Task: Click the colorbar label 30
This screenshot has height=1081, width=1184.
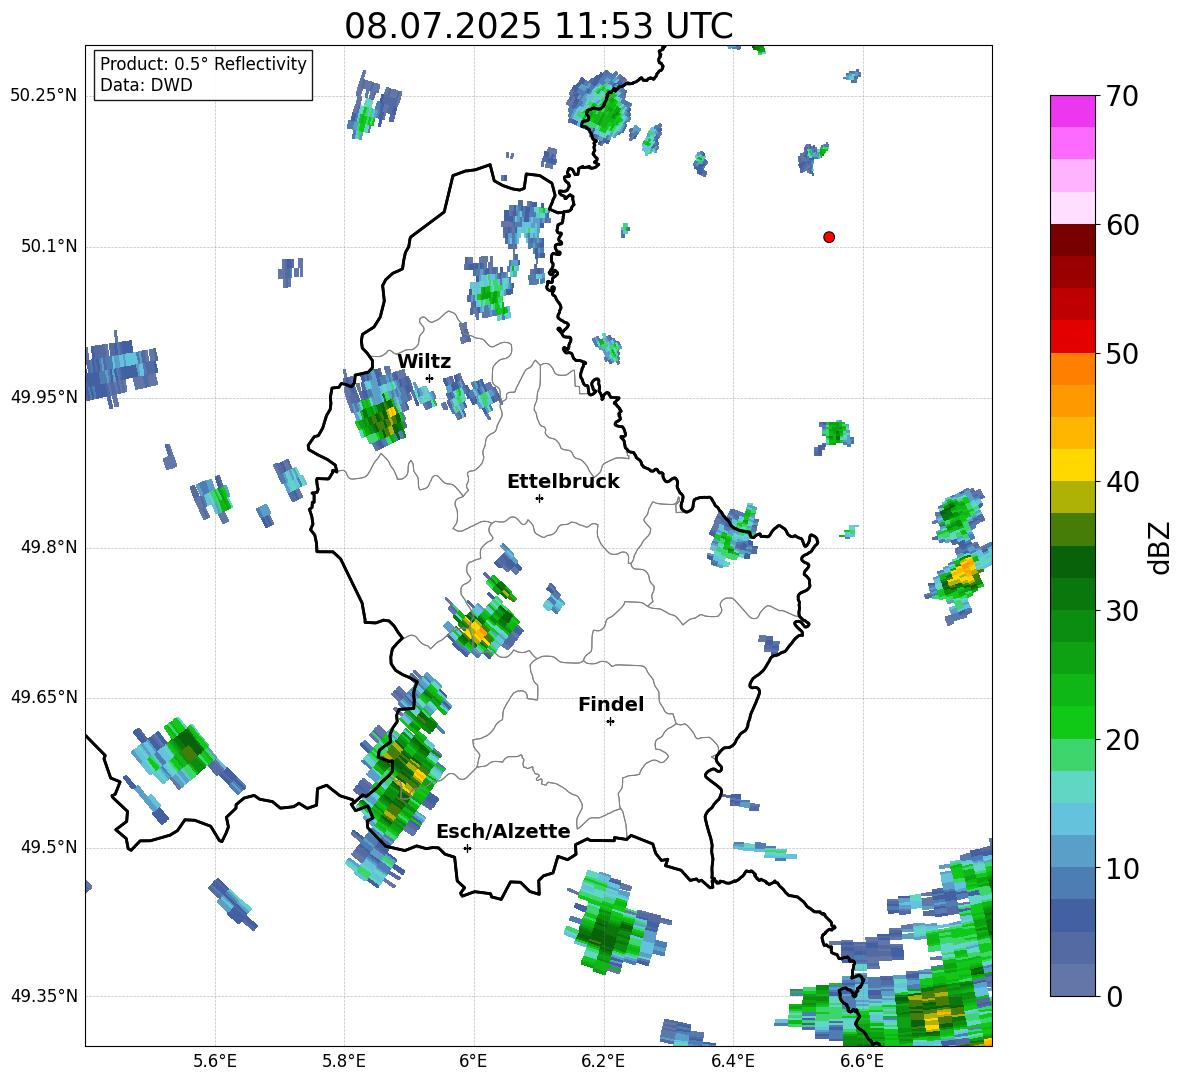Action: [x=1122, y=611]
